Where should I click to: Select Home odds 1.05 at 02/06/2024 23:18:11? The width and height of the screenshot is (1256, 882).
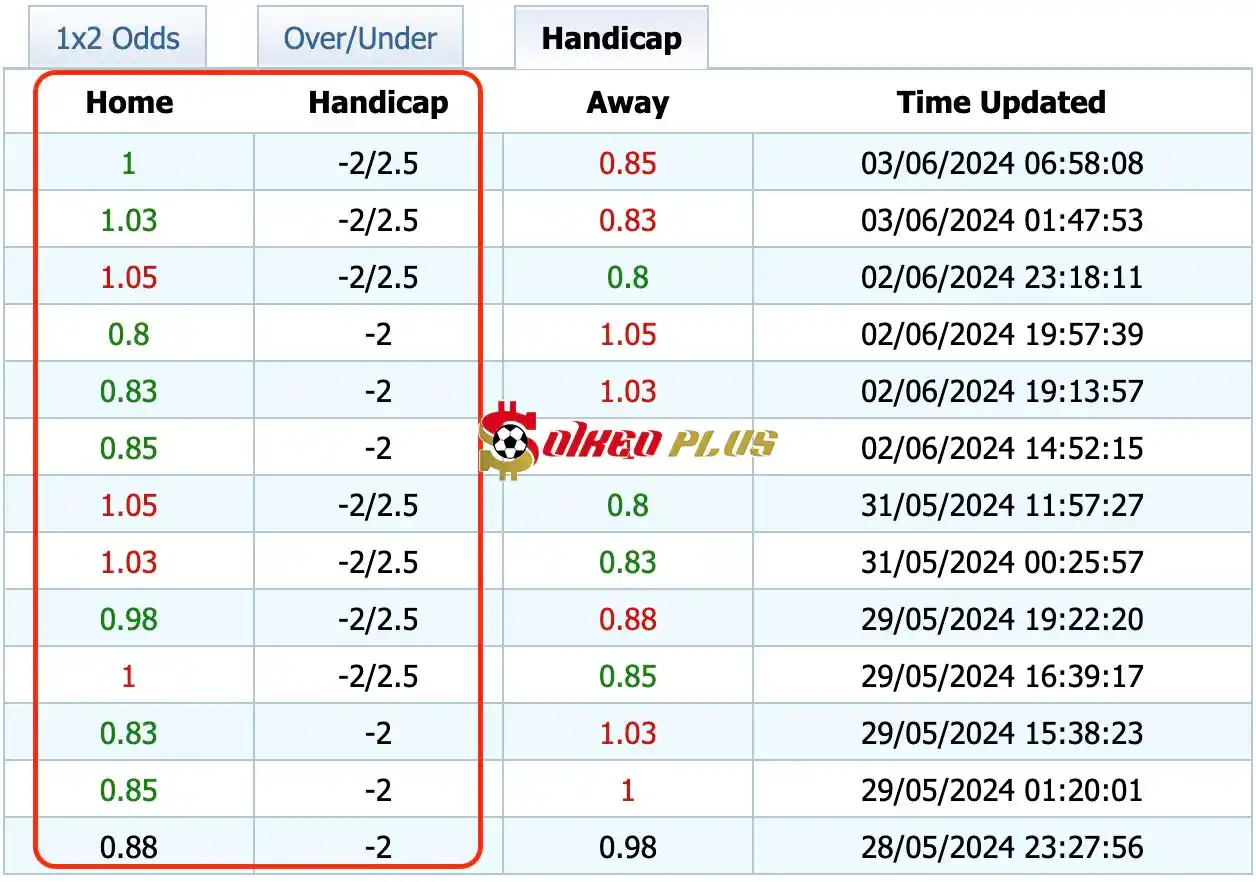[129, 277]
